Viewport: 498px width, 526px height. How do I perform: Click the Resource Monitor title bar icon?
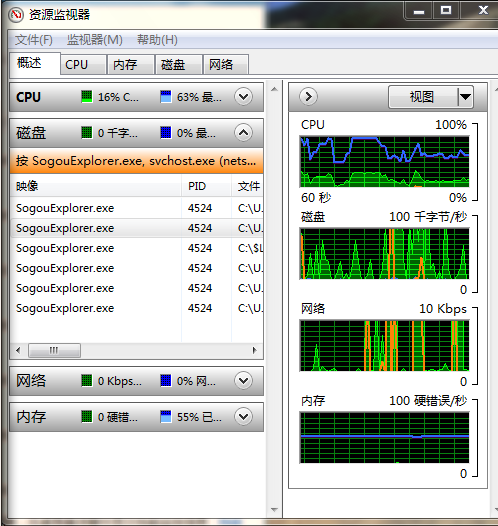pyautogui.click(x=16, y=15)
